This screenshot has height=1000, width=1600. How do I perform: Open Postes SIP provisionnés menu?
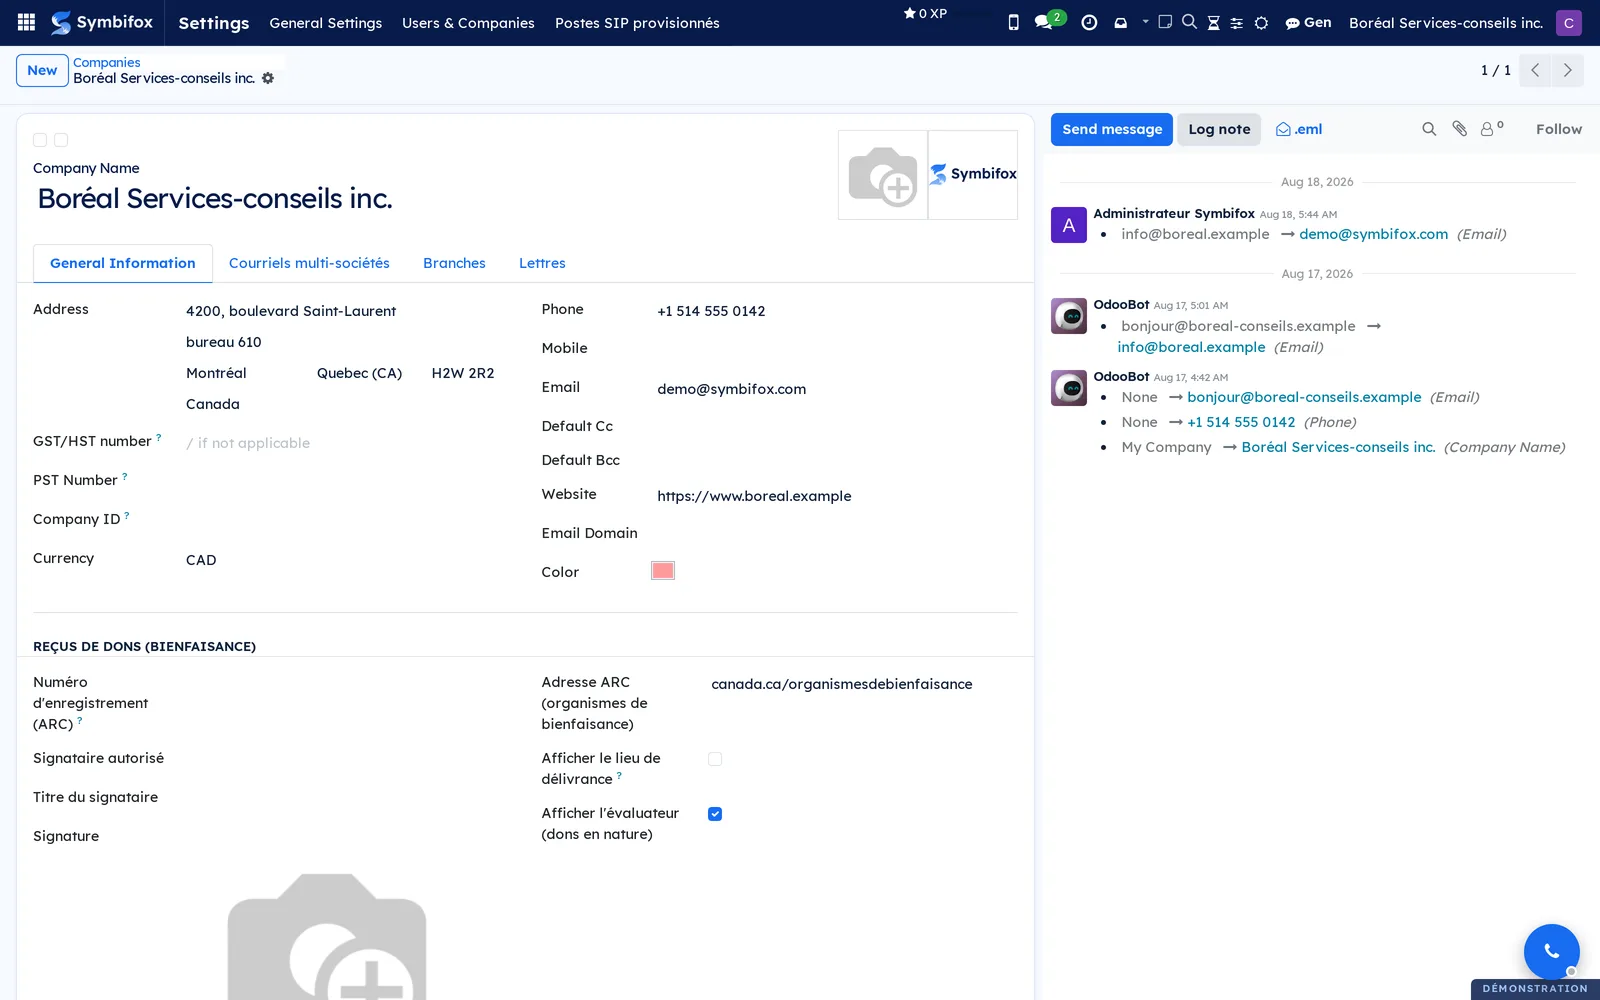[x=637, y=23]
